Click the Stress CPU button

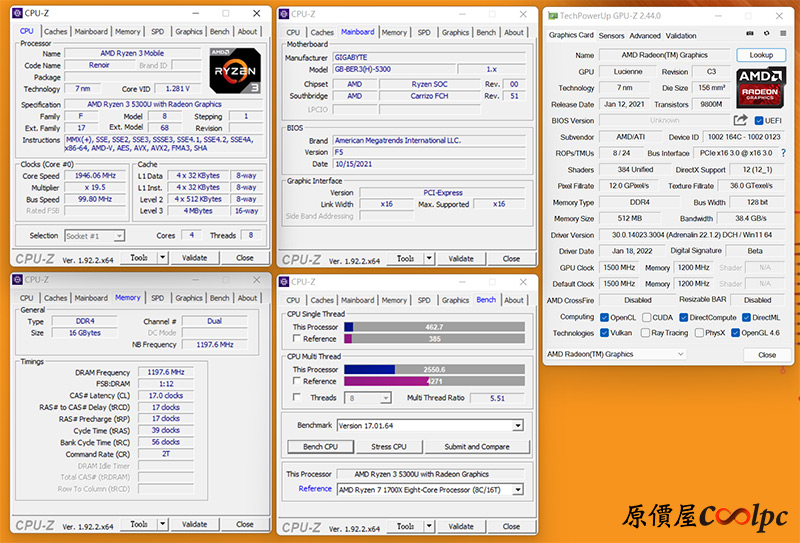pyautogui.click(x=389, y=447)
